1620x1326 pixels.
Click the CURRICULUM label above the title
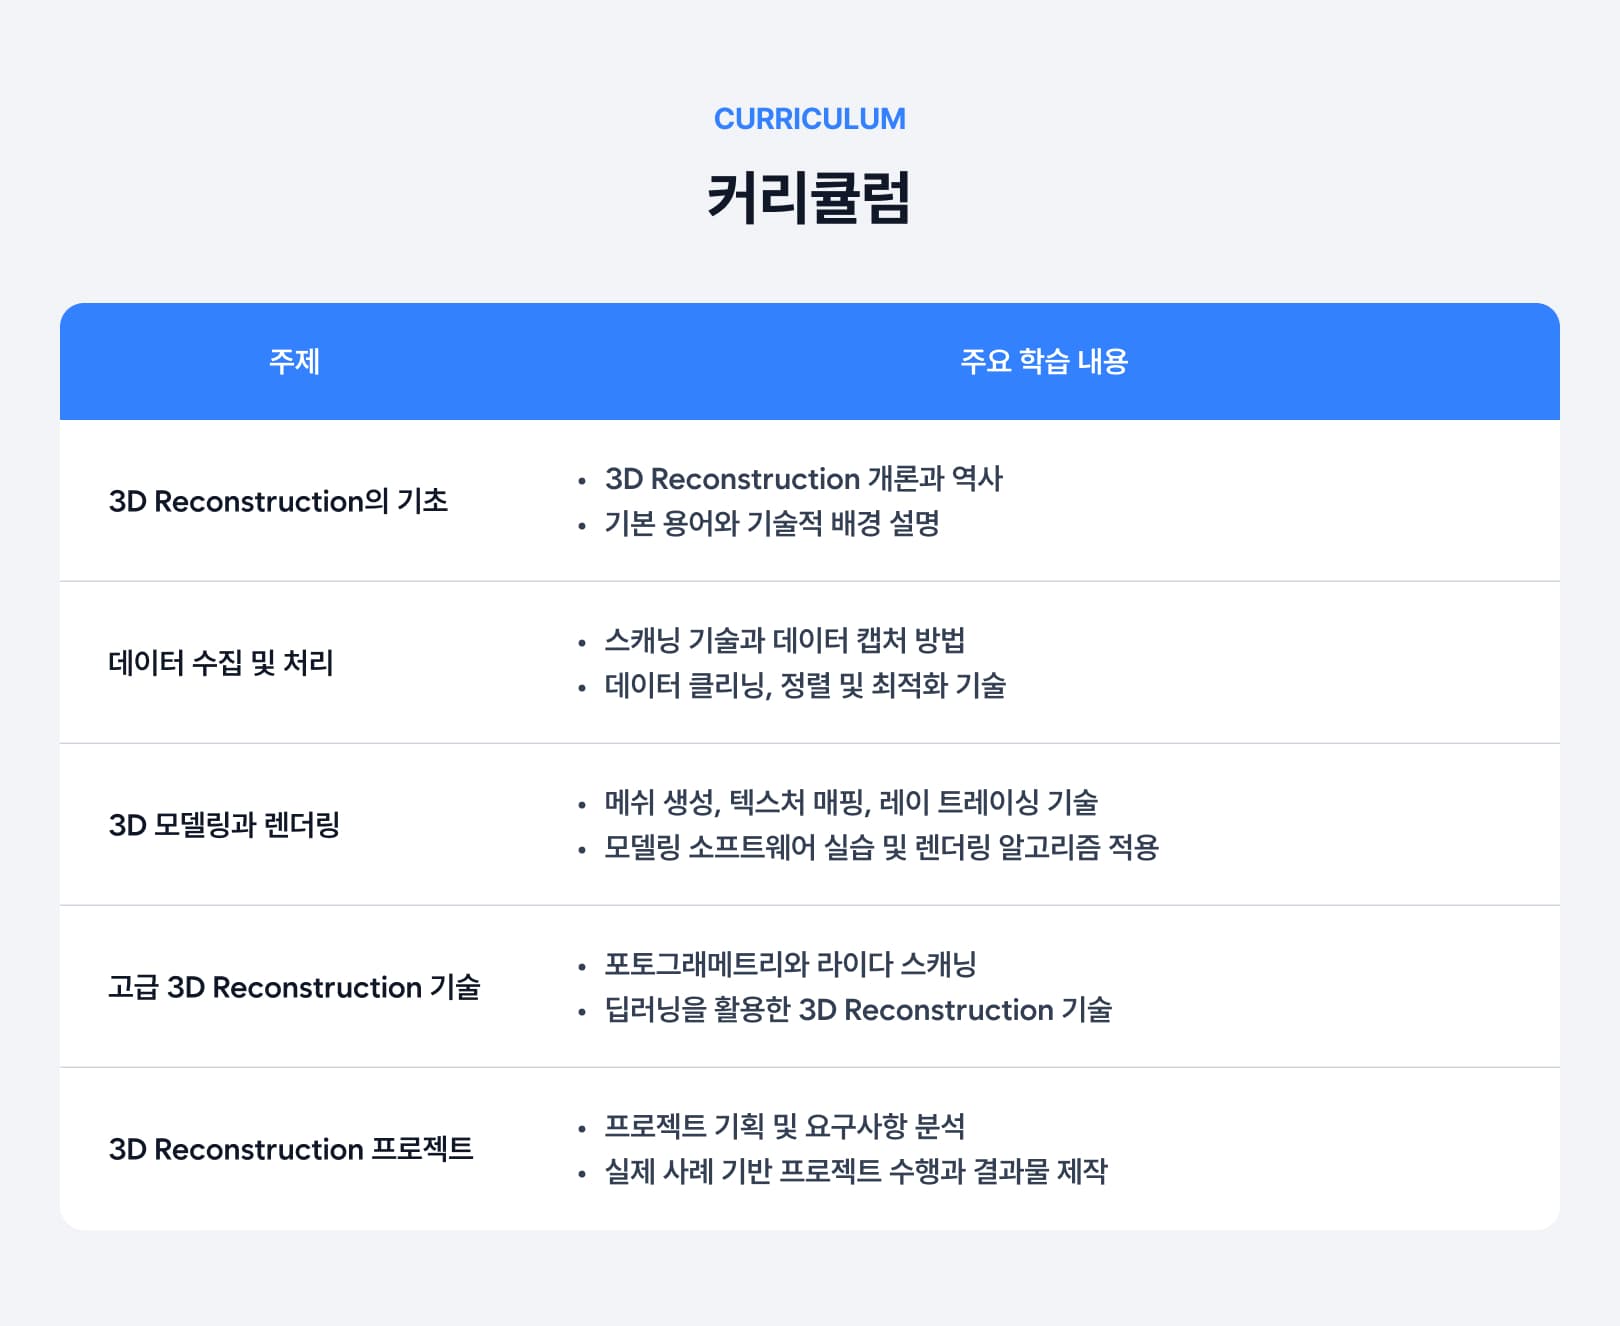tap(809, 119)
